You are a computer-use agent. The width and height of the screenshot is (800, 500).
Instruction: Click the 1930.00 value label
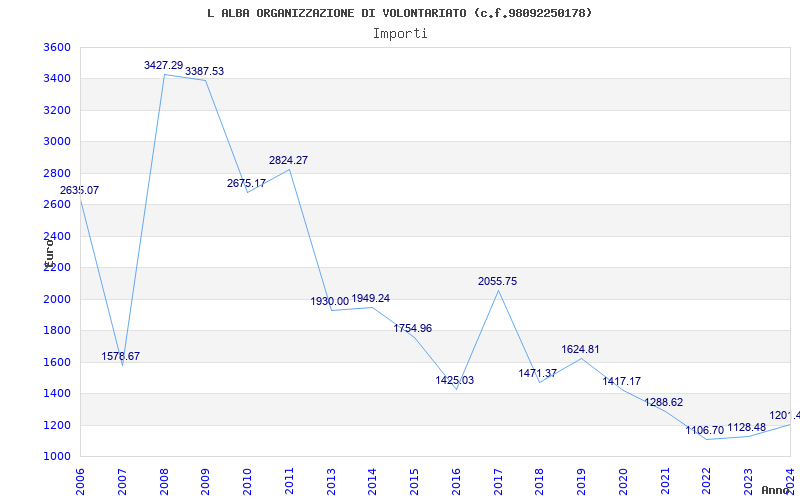[x=330, y=302]
